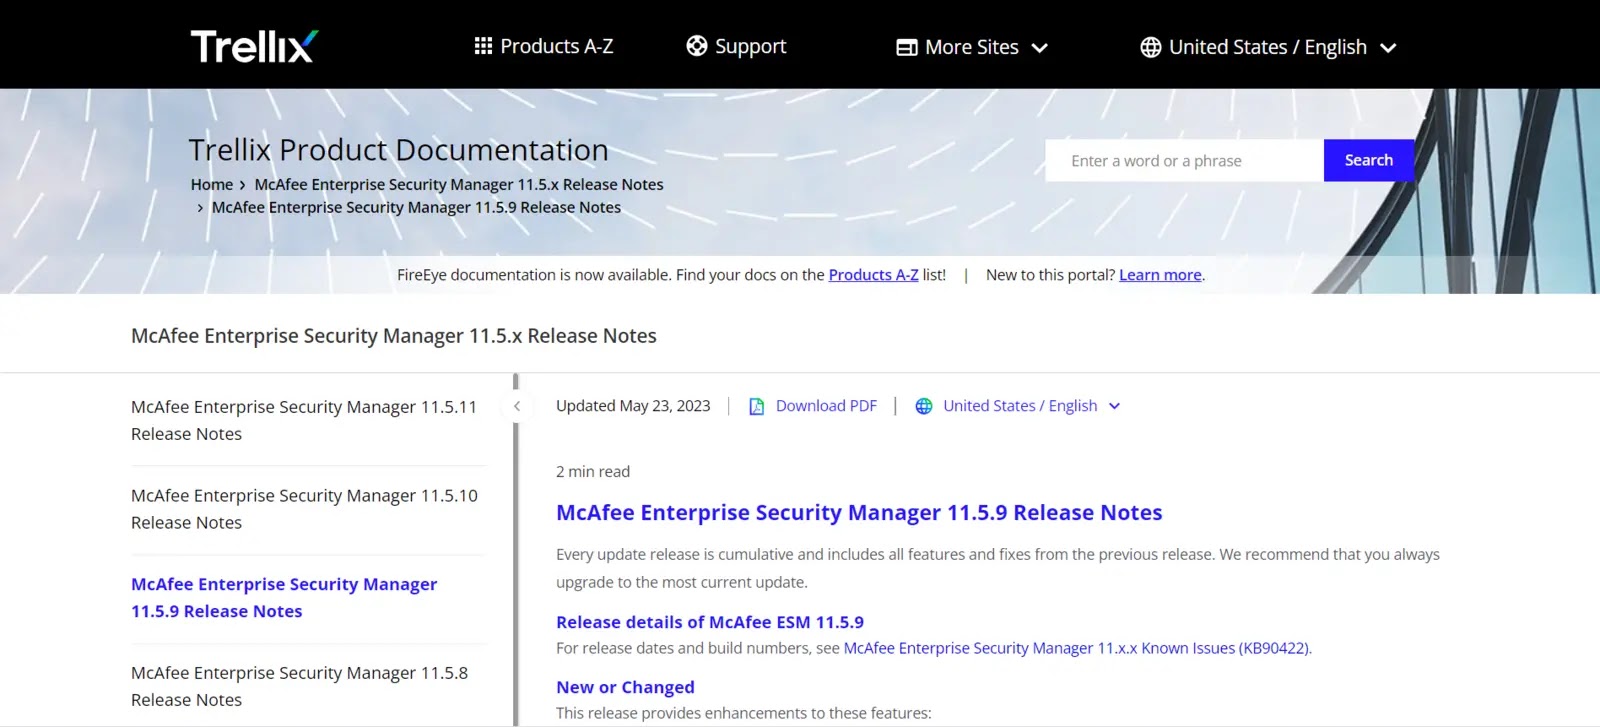Open Products A-Z grid icon
1600x727 pixels.
pos(483,46)
